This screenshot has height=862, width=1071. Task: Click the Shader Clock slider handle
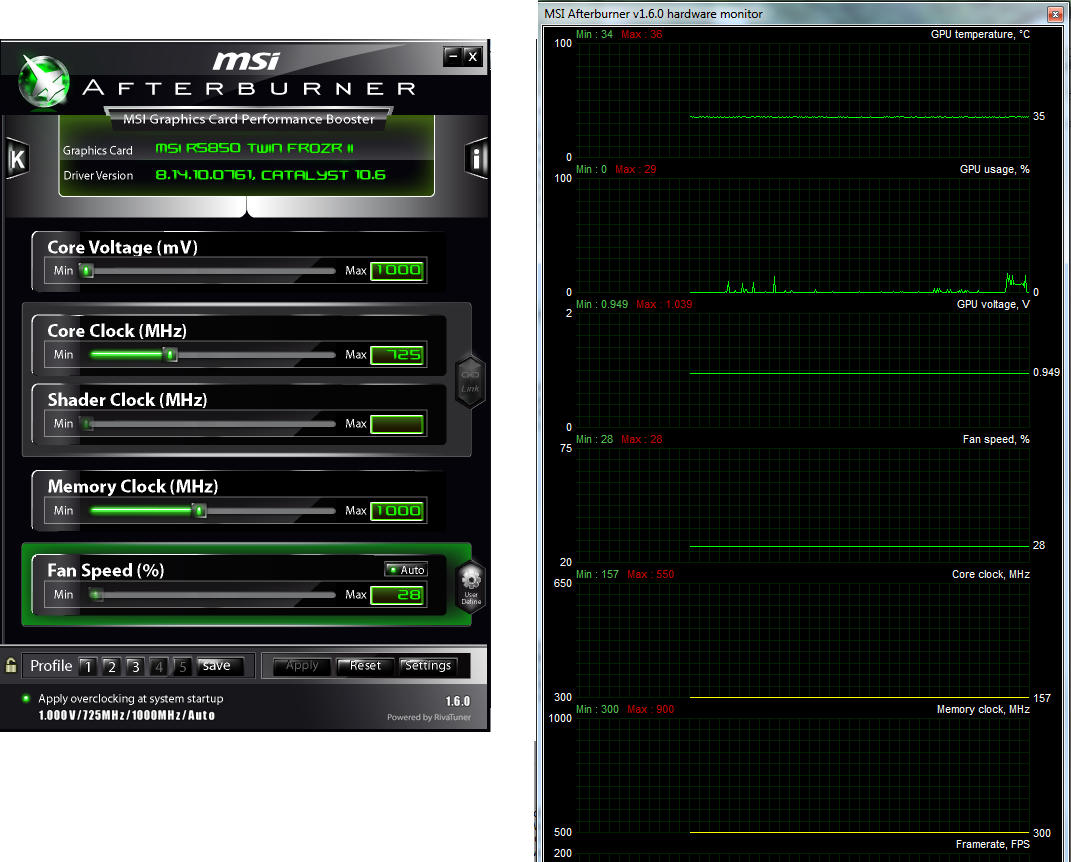pyautogui.click(x=87, y=424)
